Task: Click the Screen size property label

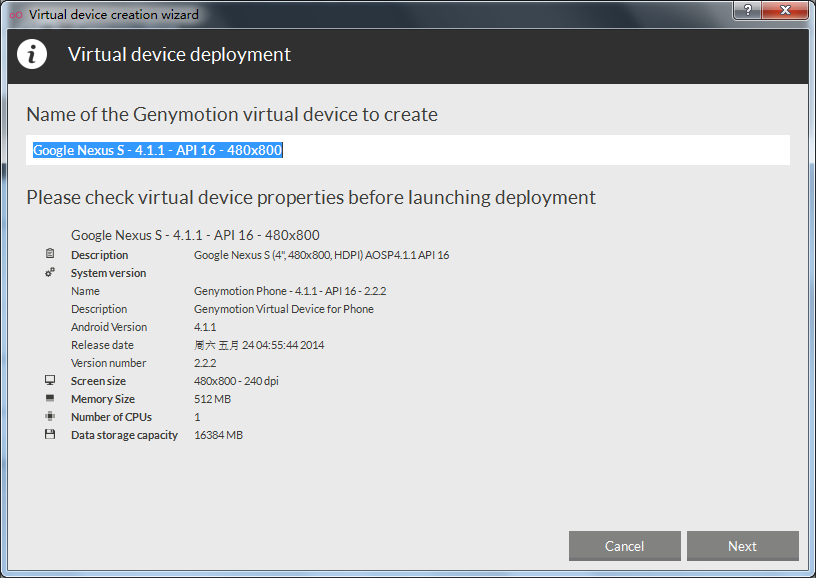Action: click(x=98, y=381)
